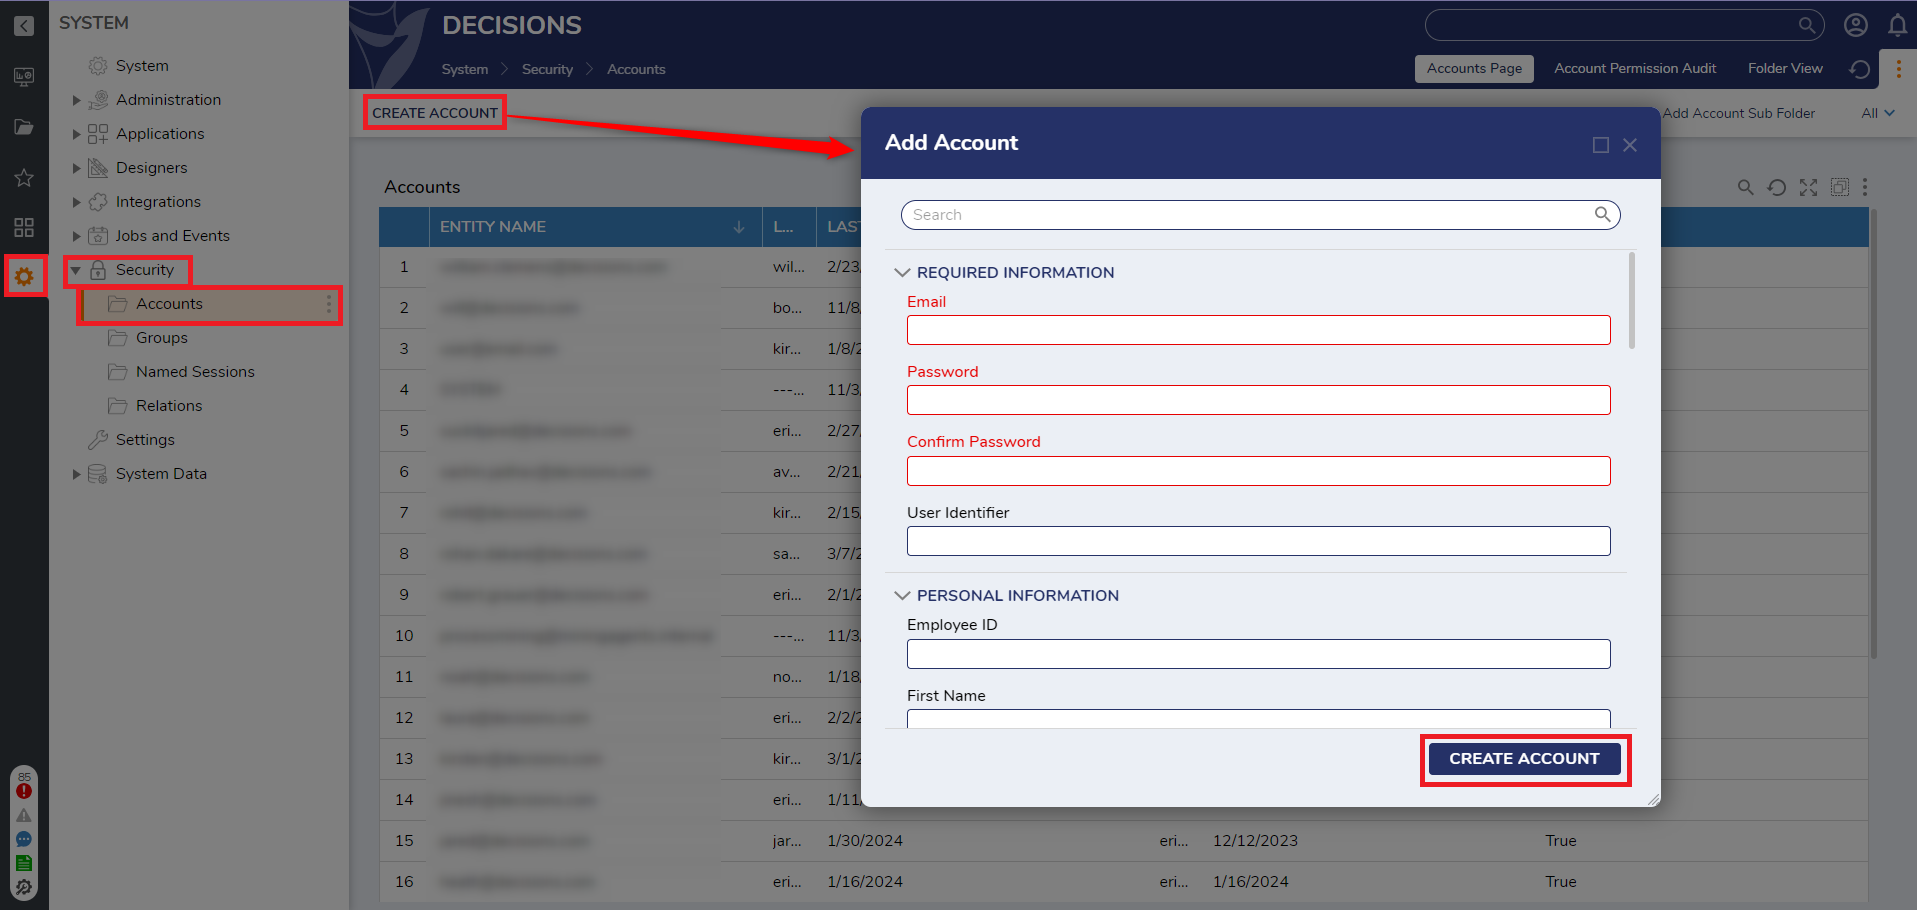Focus the Password input field

[1258, 400]
